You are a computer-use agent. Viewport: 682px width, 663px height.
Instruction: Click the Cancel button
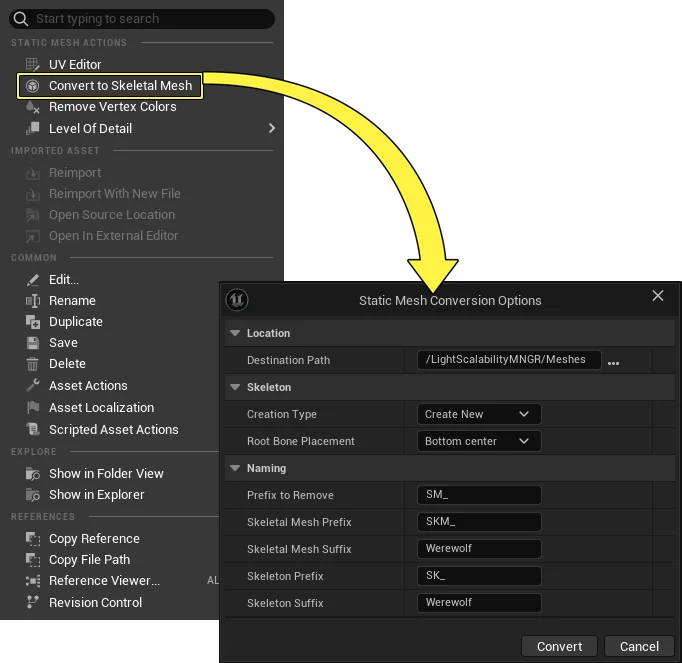[639, 646]
